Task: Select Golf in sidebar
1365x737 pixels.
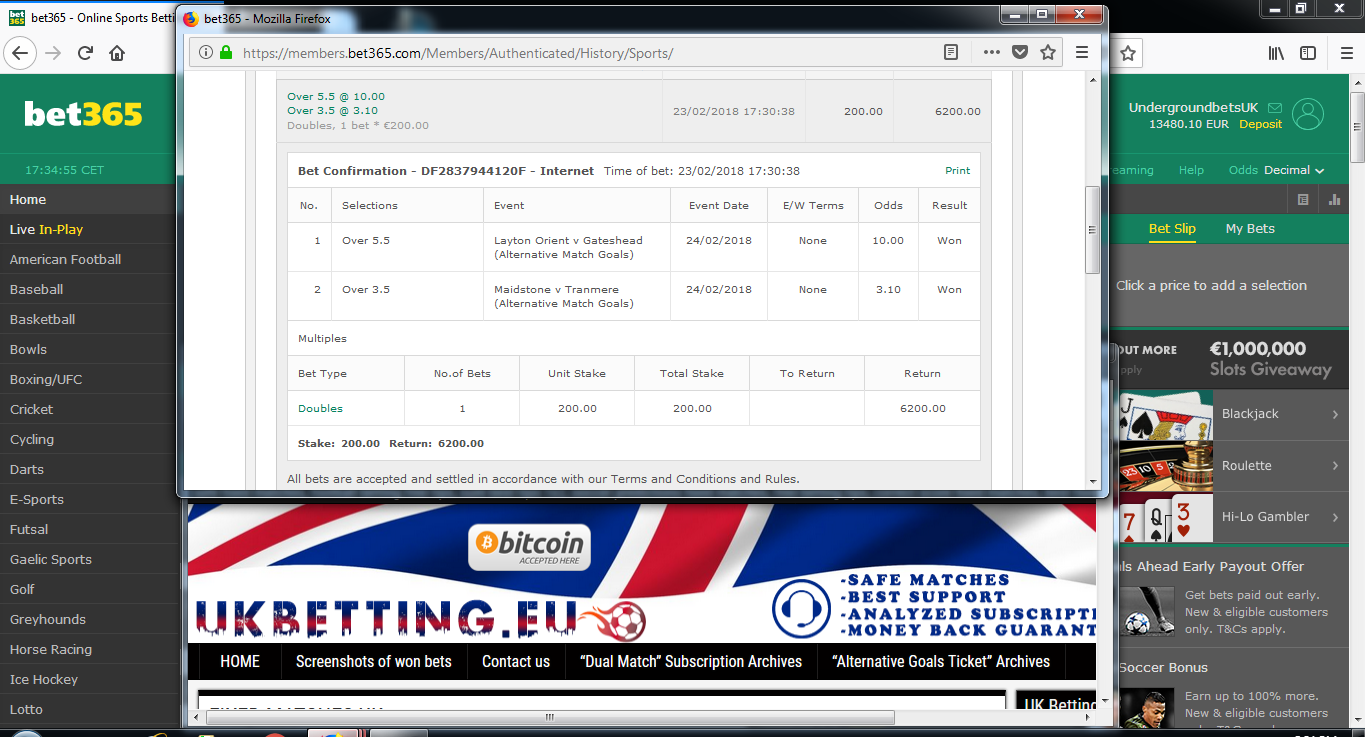Action: pos(90,589)
